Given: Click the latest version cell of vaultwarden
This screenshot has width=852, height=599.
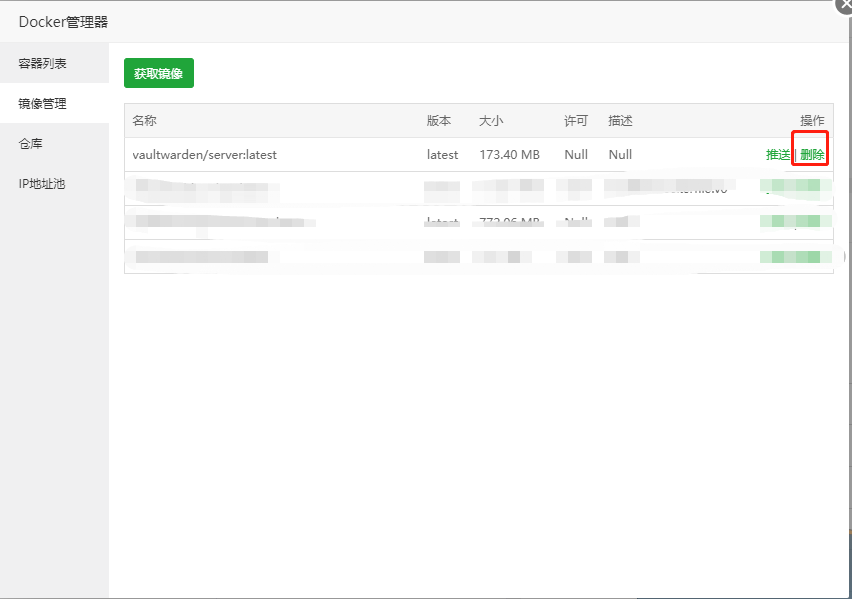Looking at the screenshot, I should coord(442,155).
